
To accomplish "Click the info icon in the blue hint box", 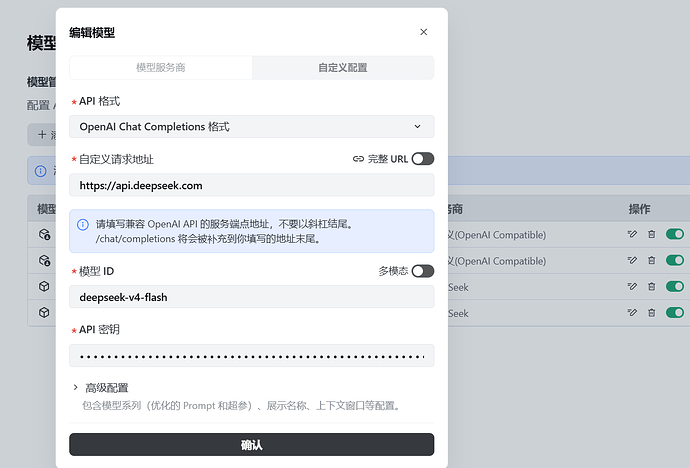I will 83,224.
